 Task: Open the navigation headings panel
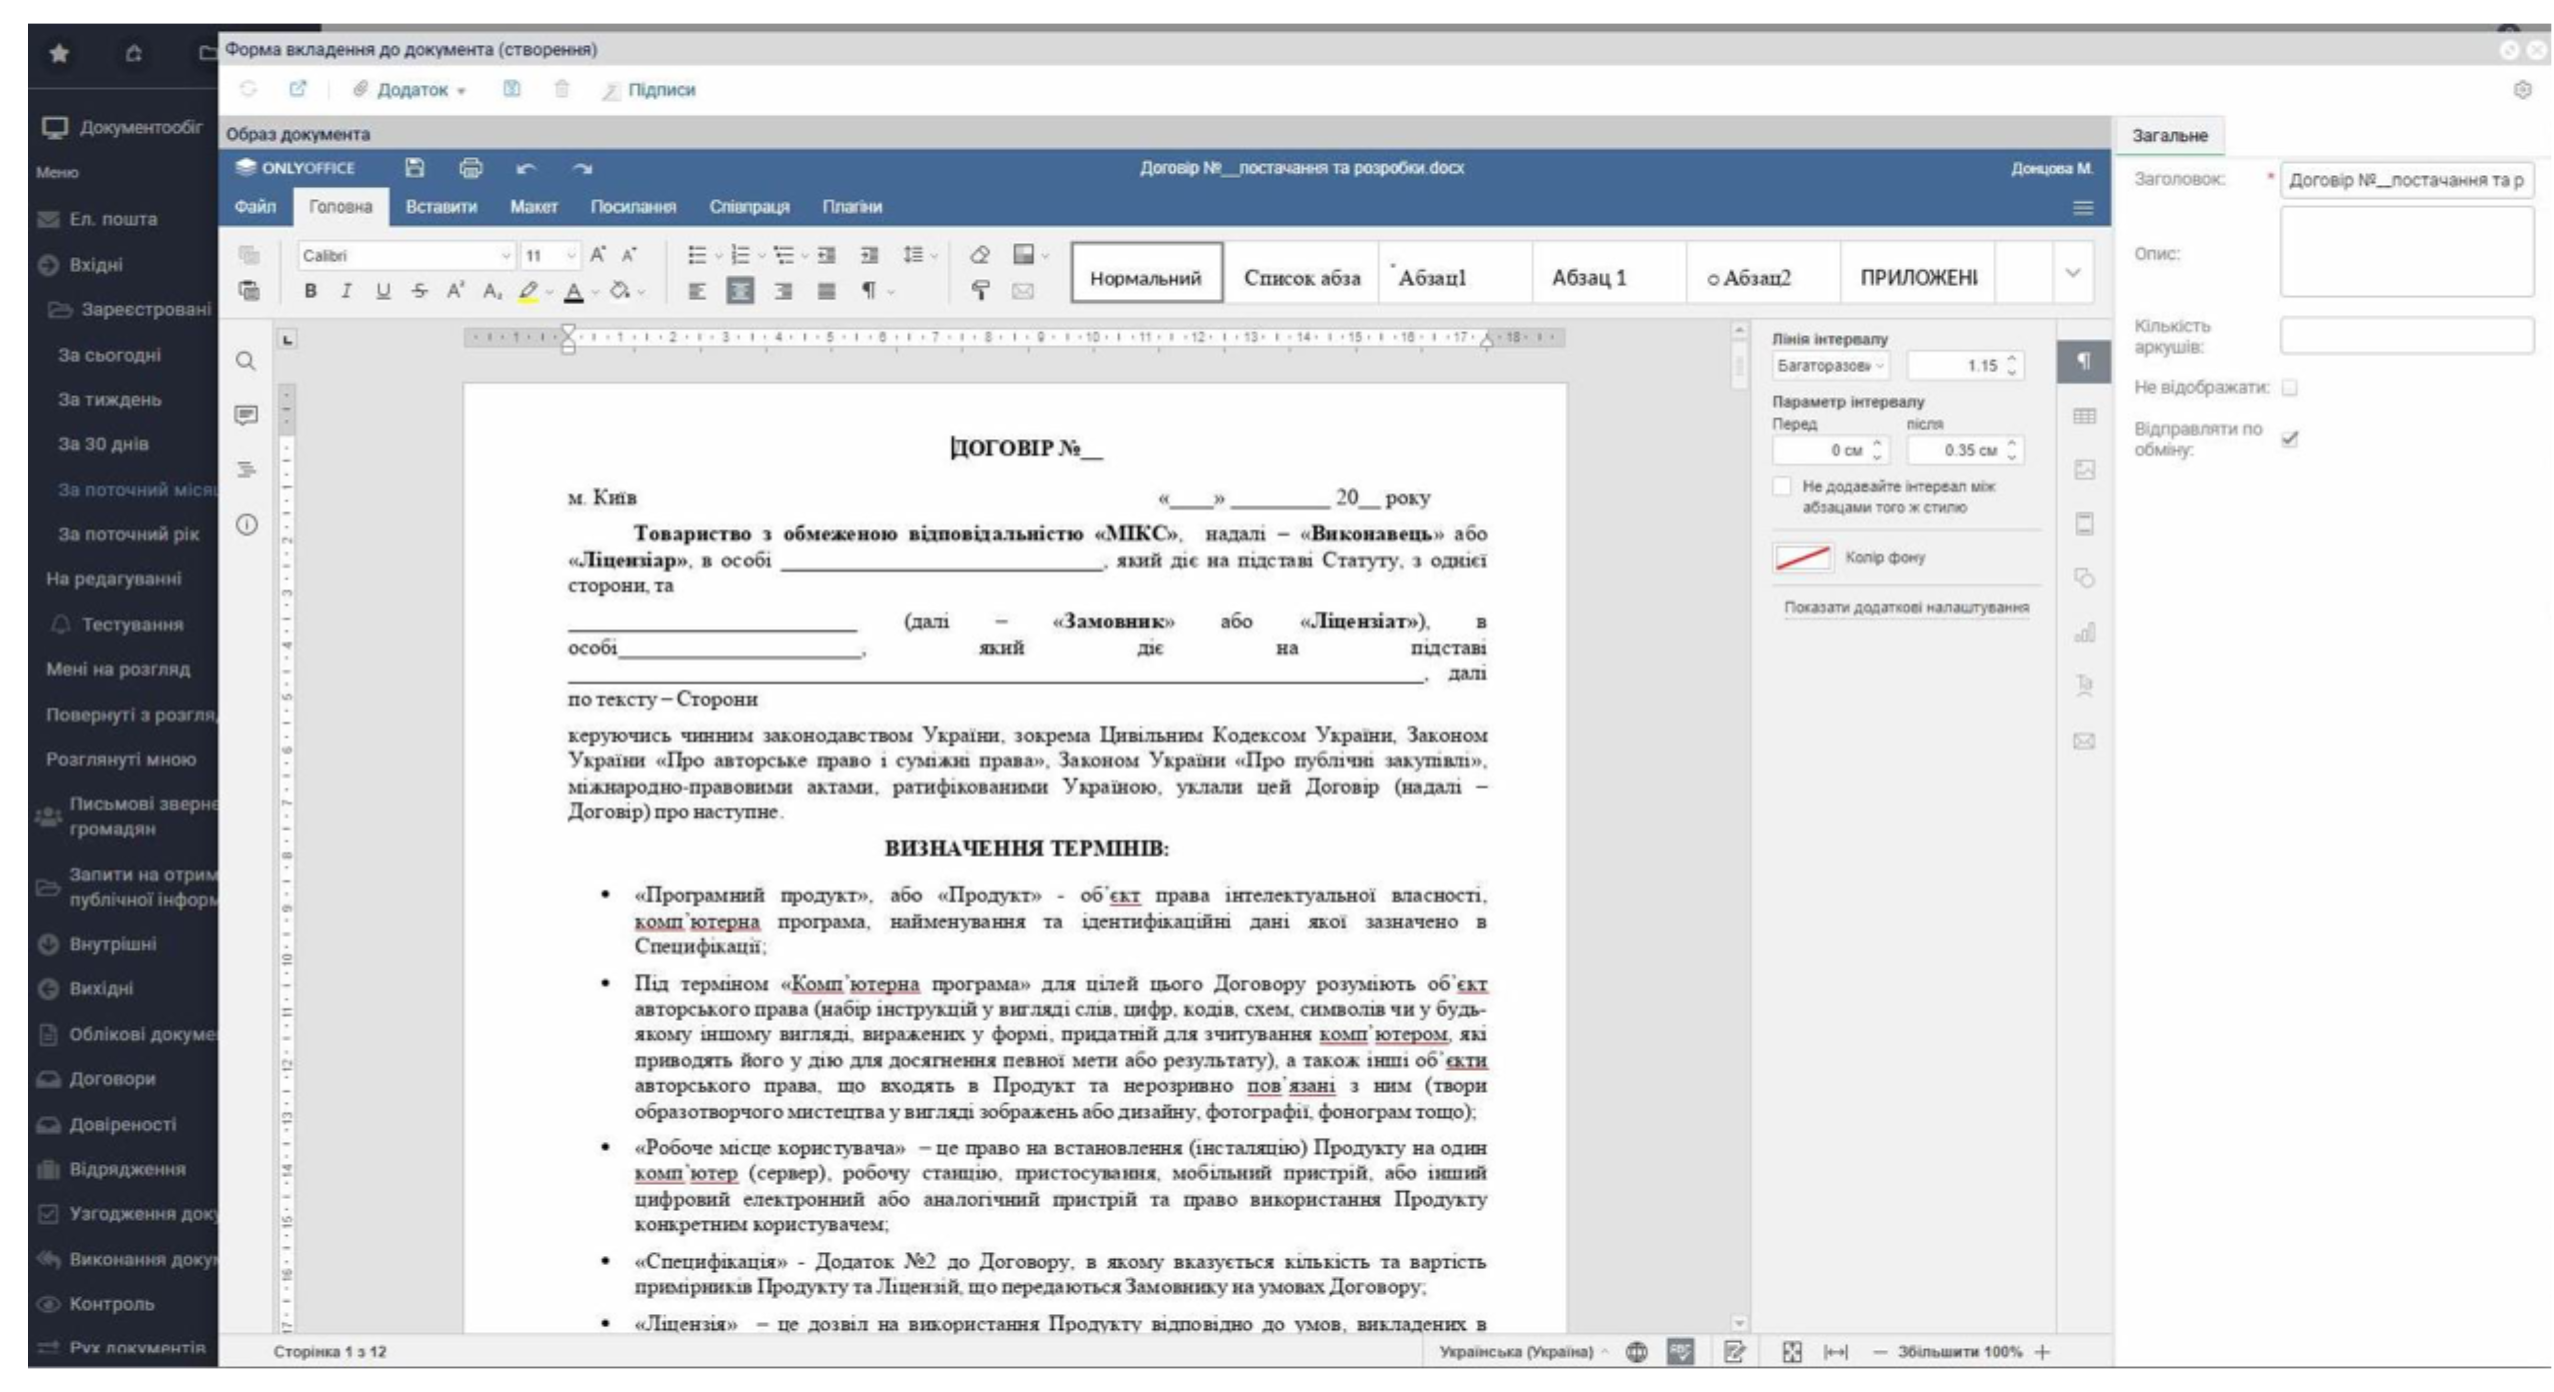(x=245, y=469)
